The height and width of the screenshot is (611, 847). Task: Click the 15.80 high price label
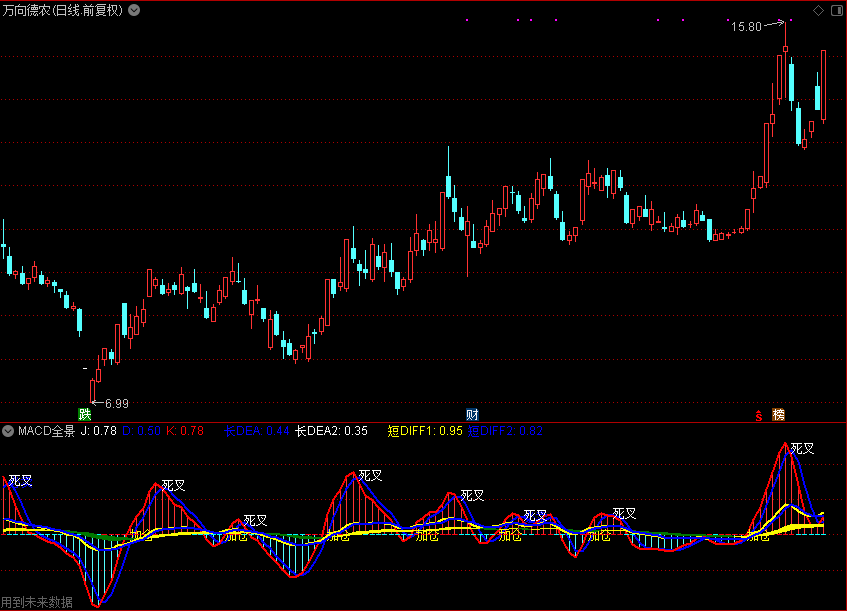point(746,27)
